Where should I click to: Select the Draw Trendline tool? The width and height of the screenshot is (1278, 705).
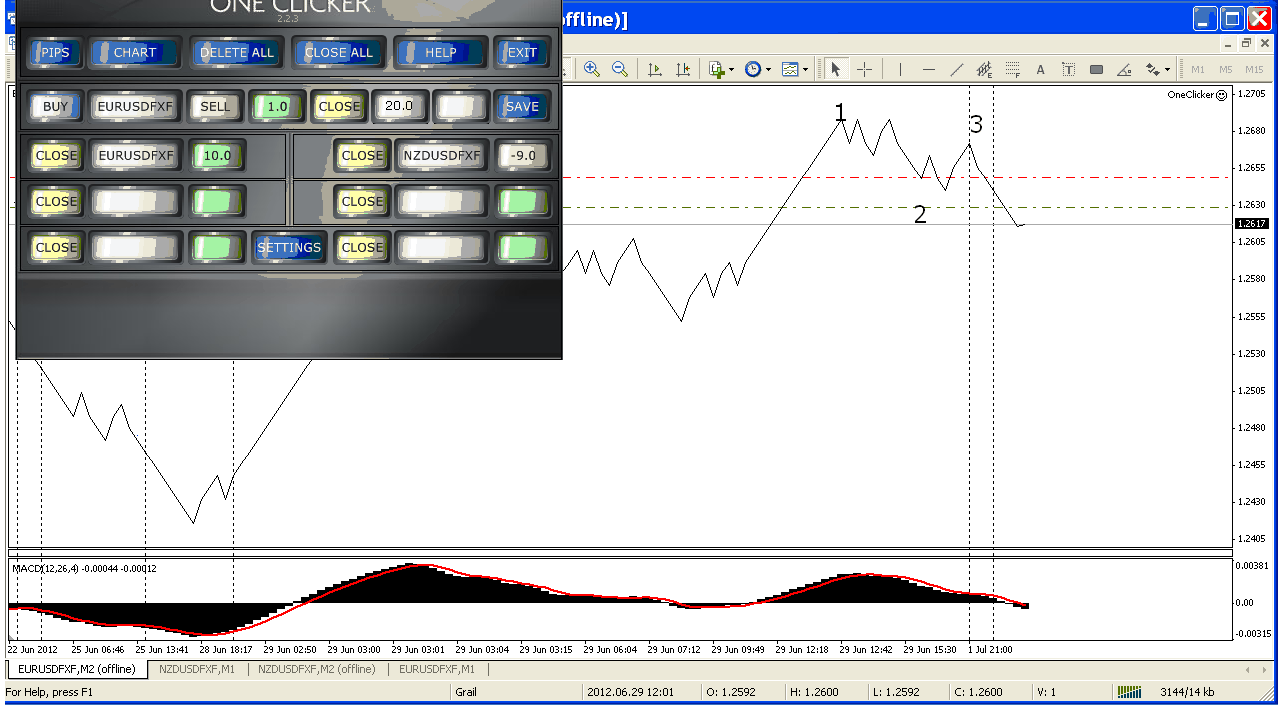click(x=956, y=69)
